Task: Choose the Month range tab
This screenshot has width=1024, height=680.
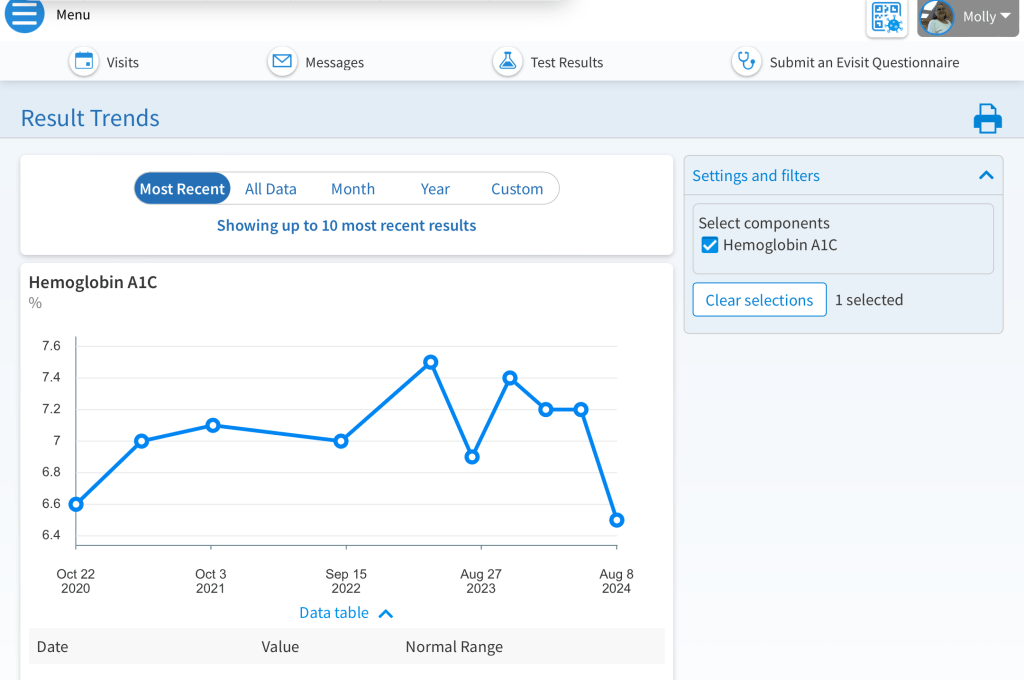Action: (x=353, y=189)
